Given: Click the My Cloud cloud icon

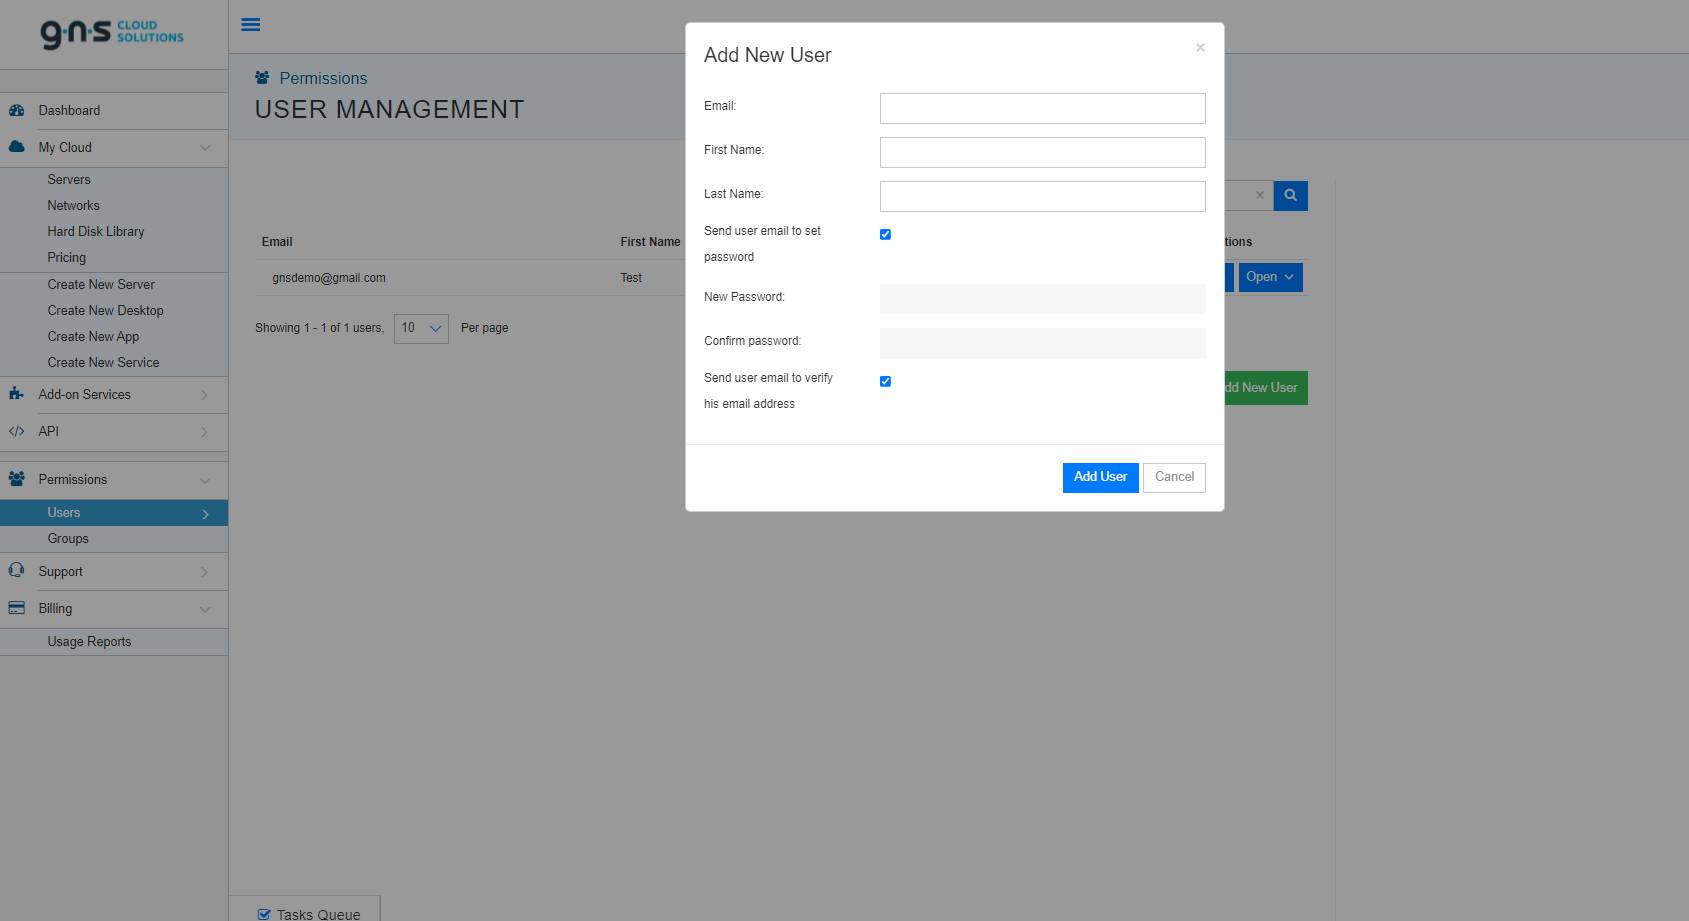Looking at the screenshot, I should 17,147.
